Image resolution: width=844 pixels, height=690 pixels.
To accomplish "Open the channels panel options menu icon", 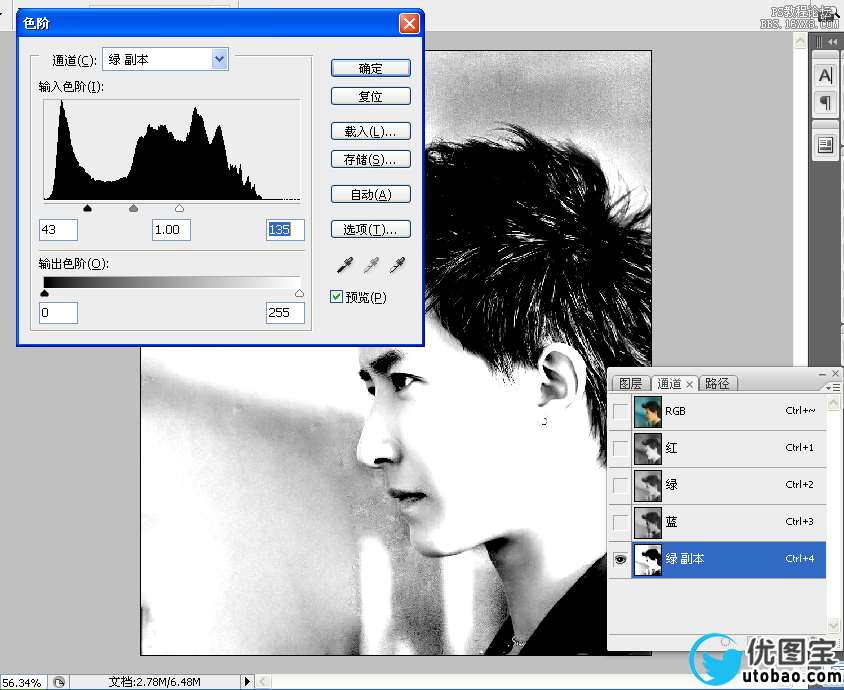I will pos(828,386).
